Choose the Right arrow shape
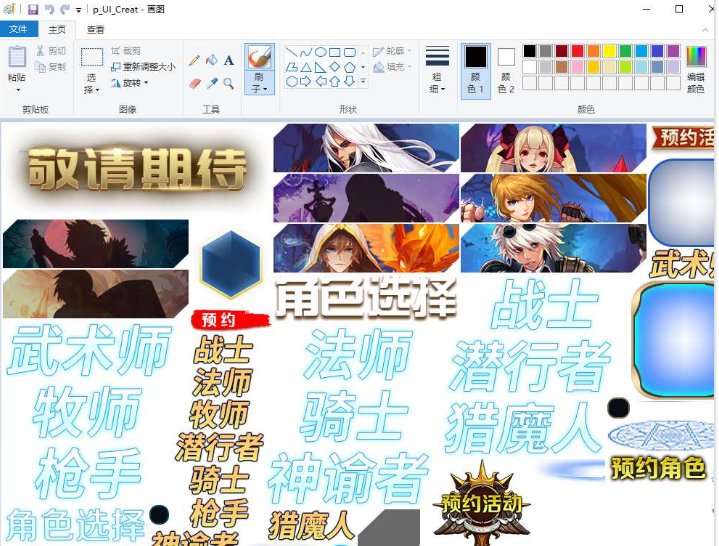The image size is (719, 546). (x=306, y=82)
